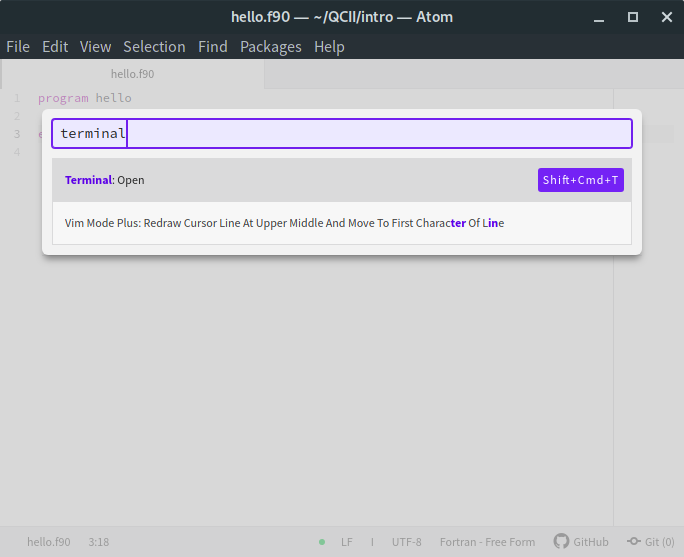The image size is (684, 557).
Task: Open the Selection menu
Action: pyautogui.click(x=154, y=47)
